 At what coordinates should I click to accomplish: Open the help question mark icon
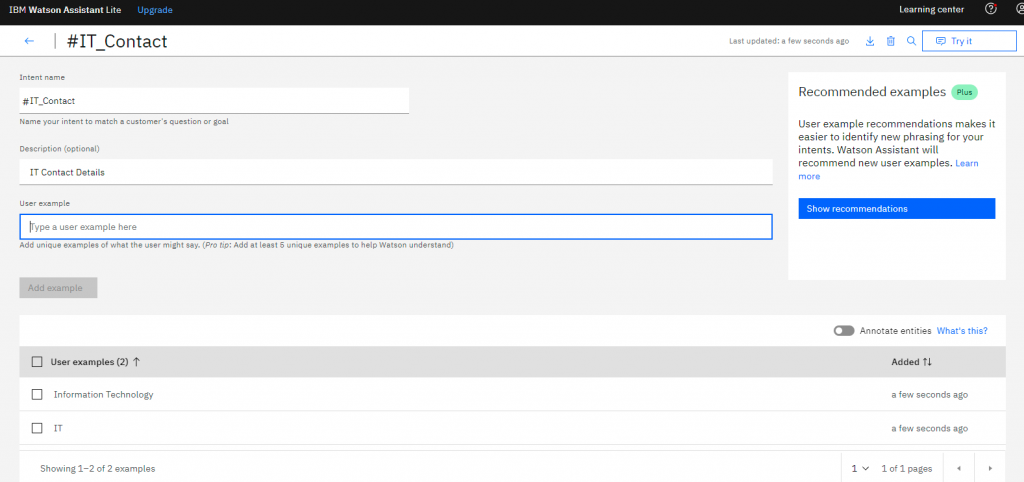tap(991, 9)
